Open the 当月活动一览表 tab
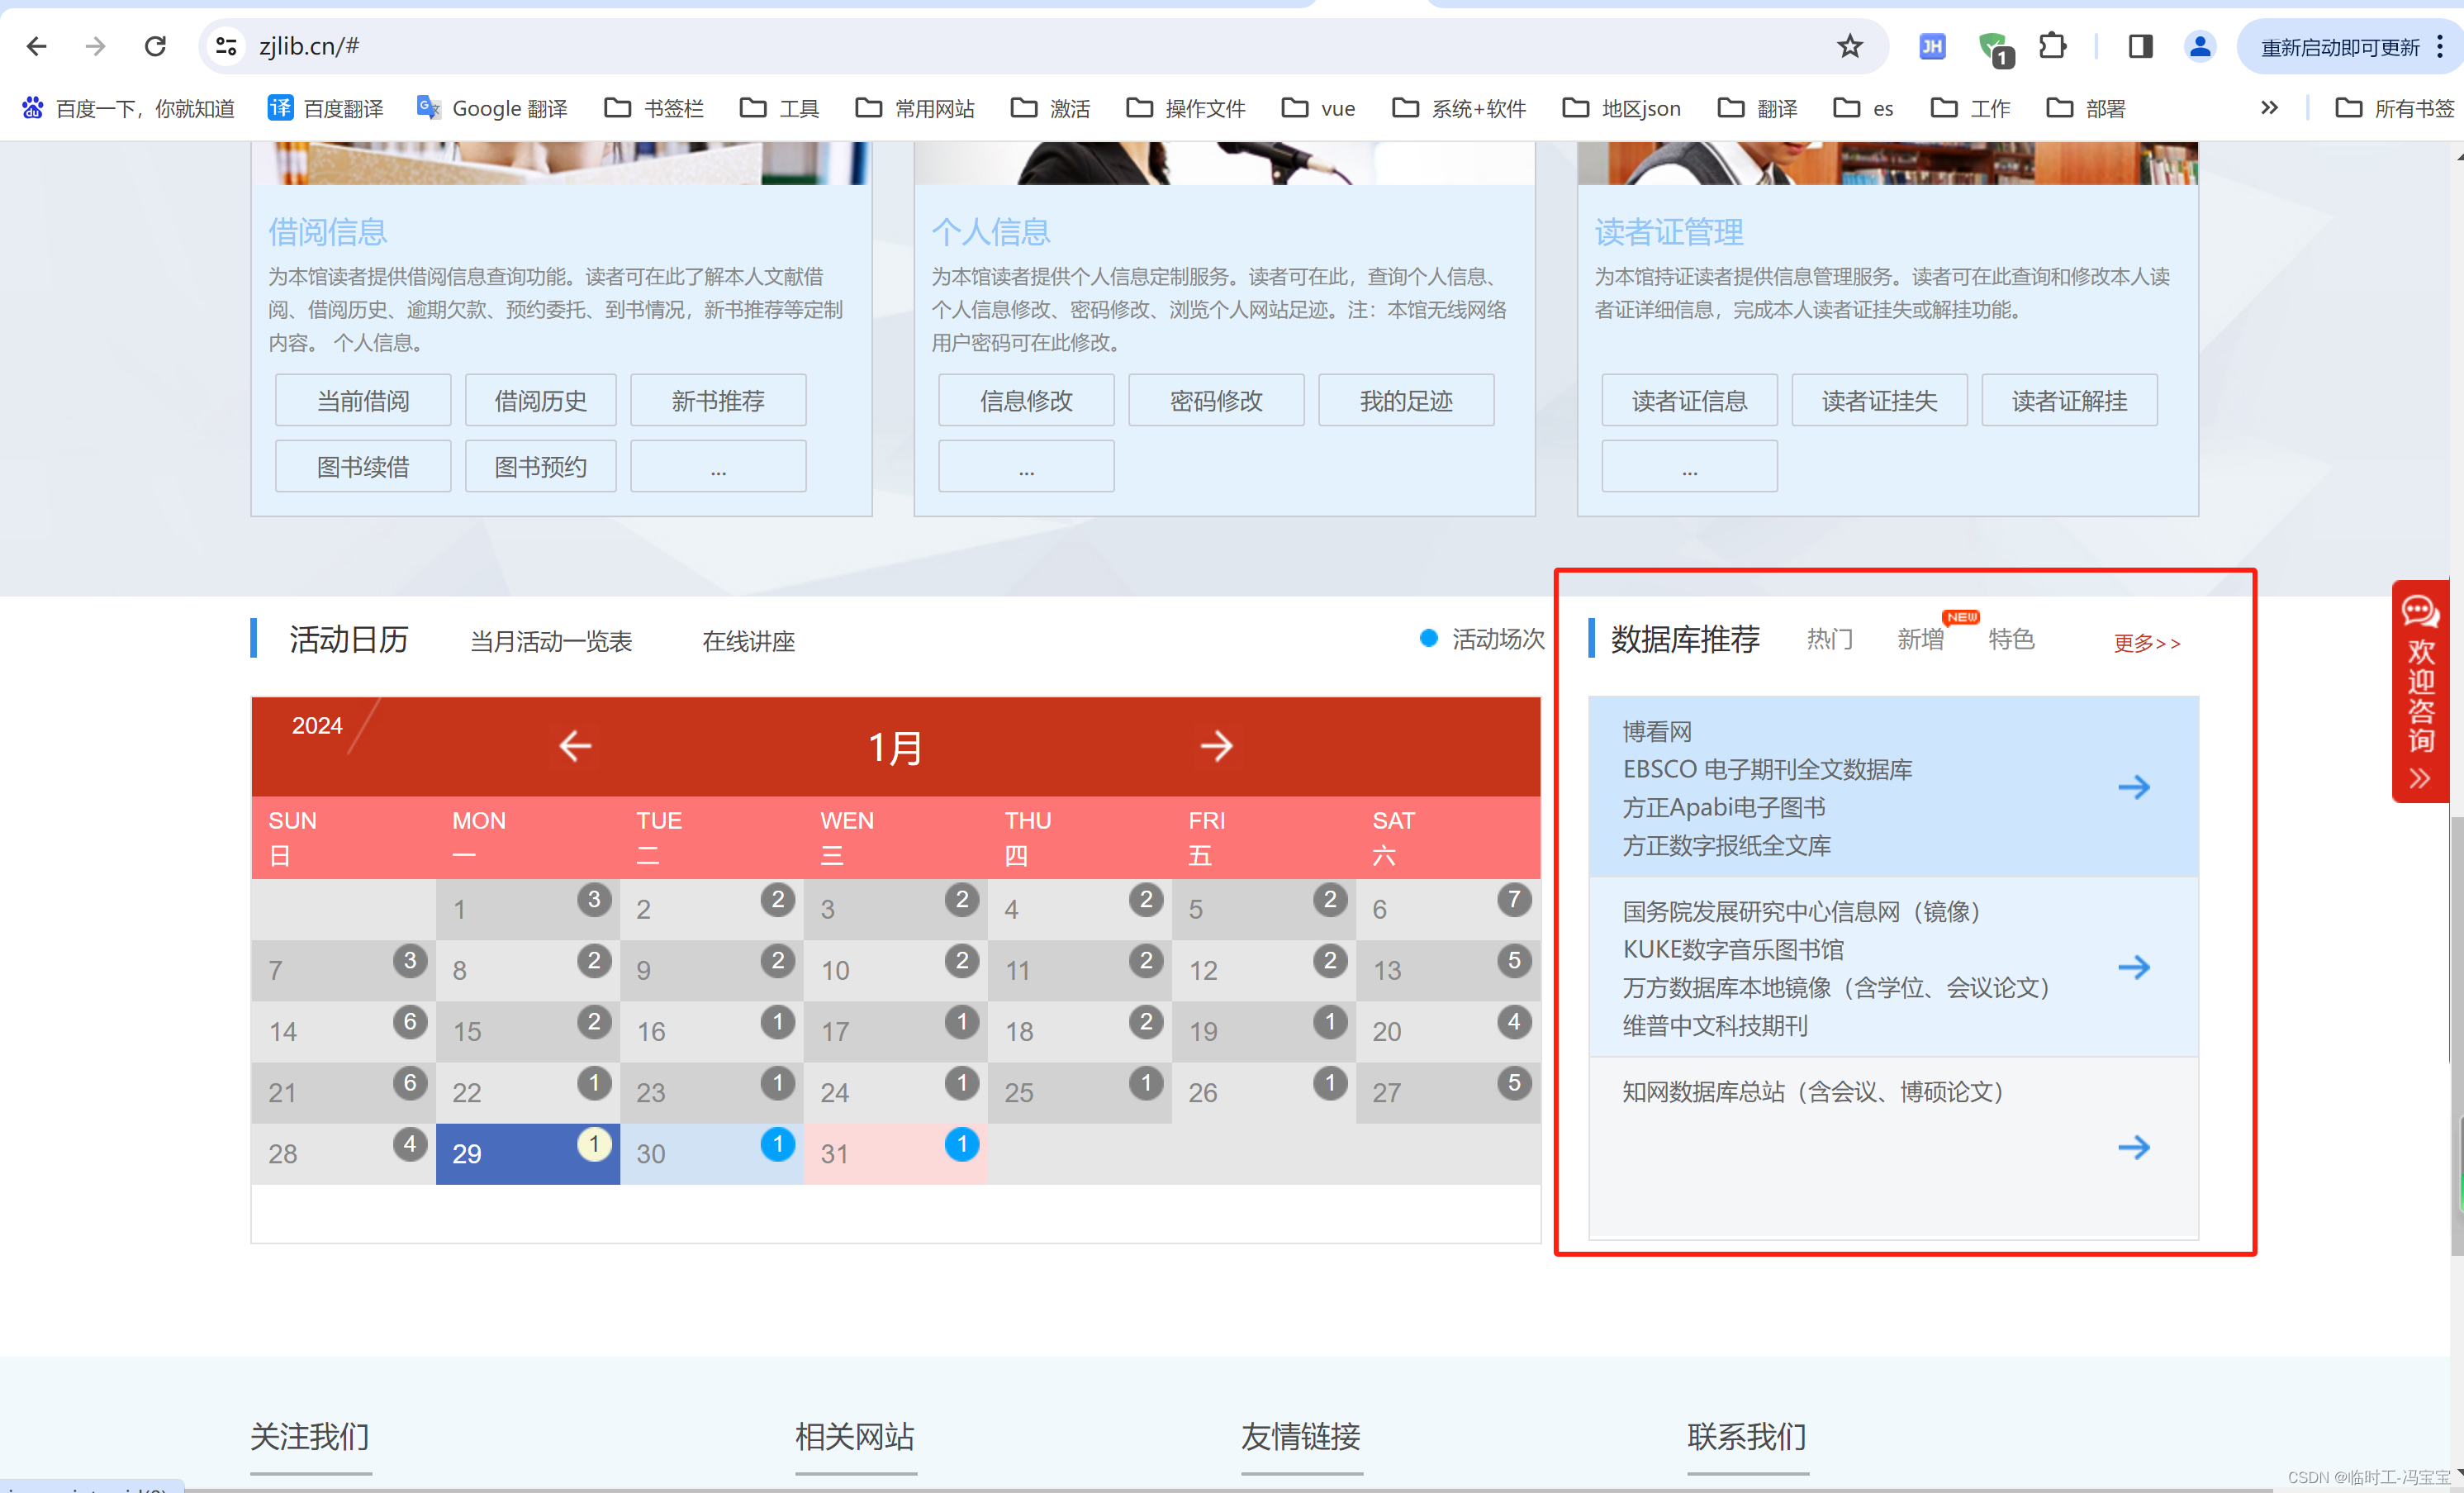The height and width of the screenshot is (1493, 2464). (x=551, y=641)
